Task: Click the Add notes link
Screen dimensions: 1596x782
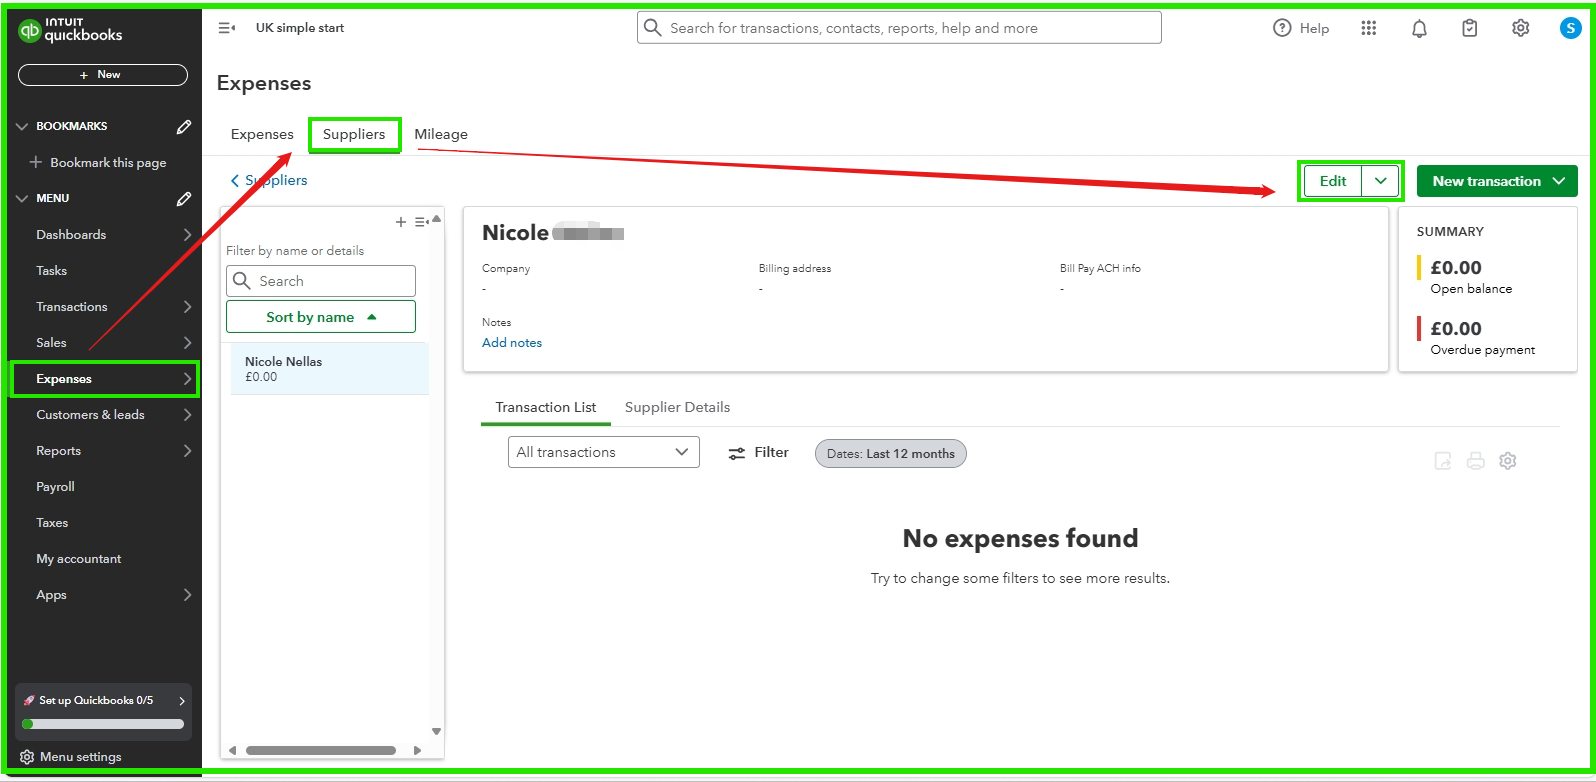Action: (512, 342)
